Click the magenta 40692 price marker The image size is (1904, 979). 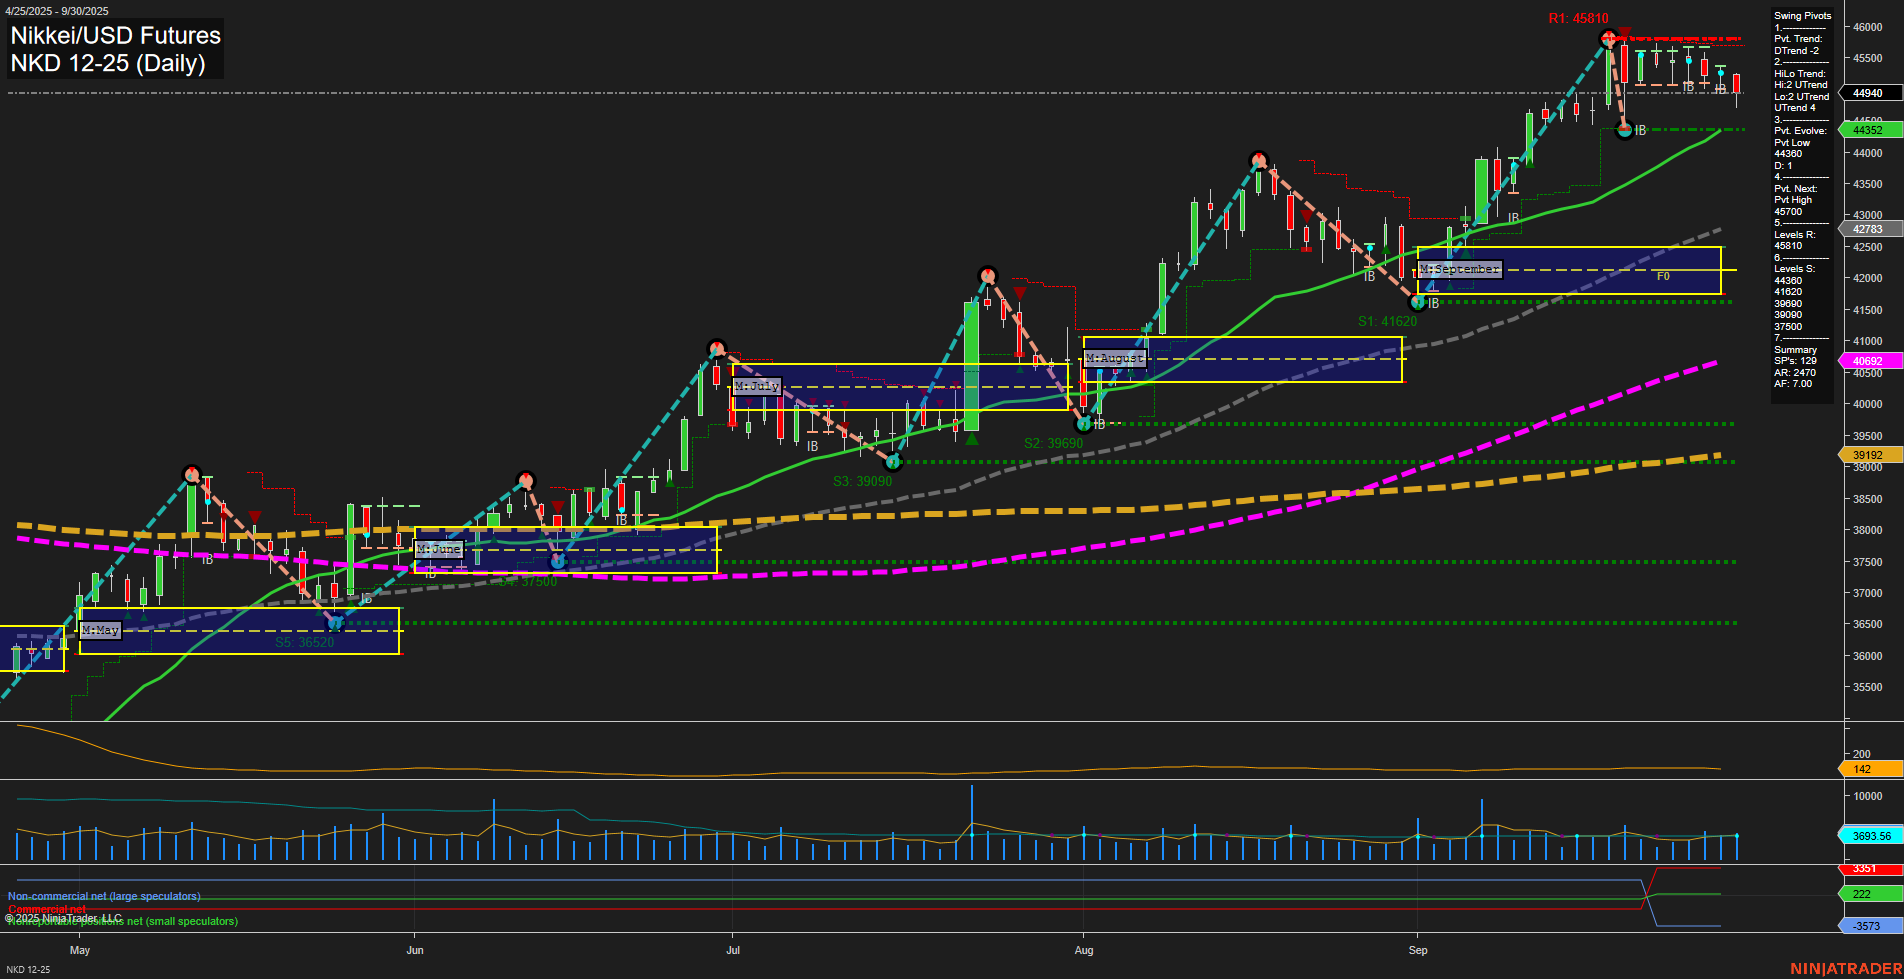pyautogui.click(x=1868, y=360)
